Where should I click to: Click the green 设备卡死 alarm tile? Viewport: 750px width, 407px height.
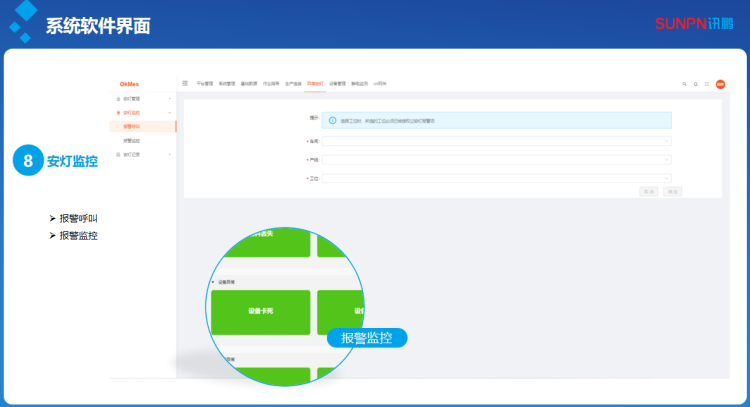(x=260, y=311)
